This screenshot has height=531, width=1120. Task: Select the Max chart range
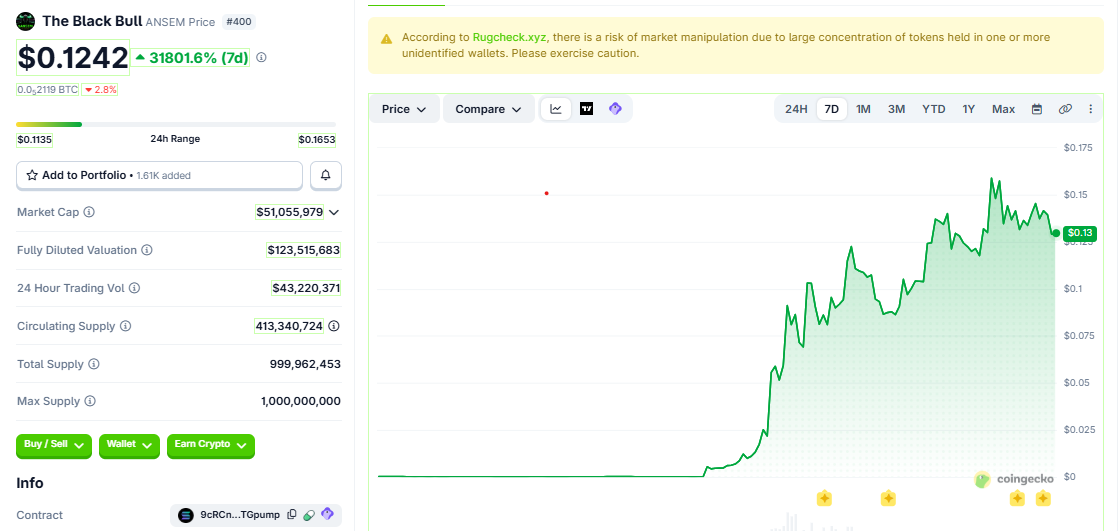pyautogui.click(x=1004, y=109)
